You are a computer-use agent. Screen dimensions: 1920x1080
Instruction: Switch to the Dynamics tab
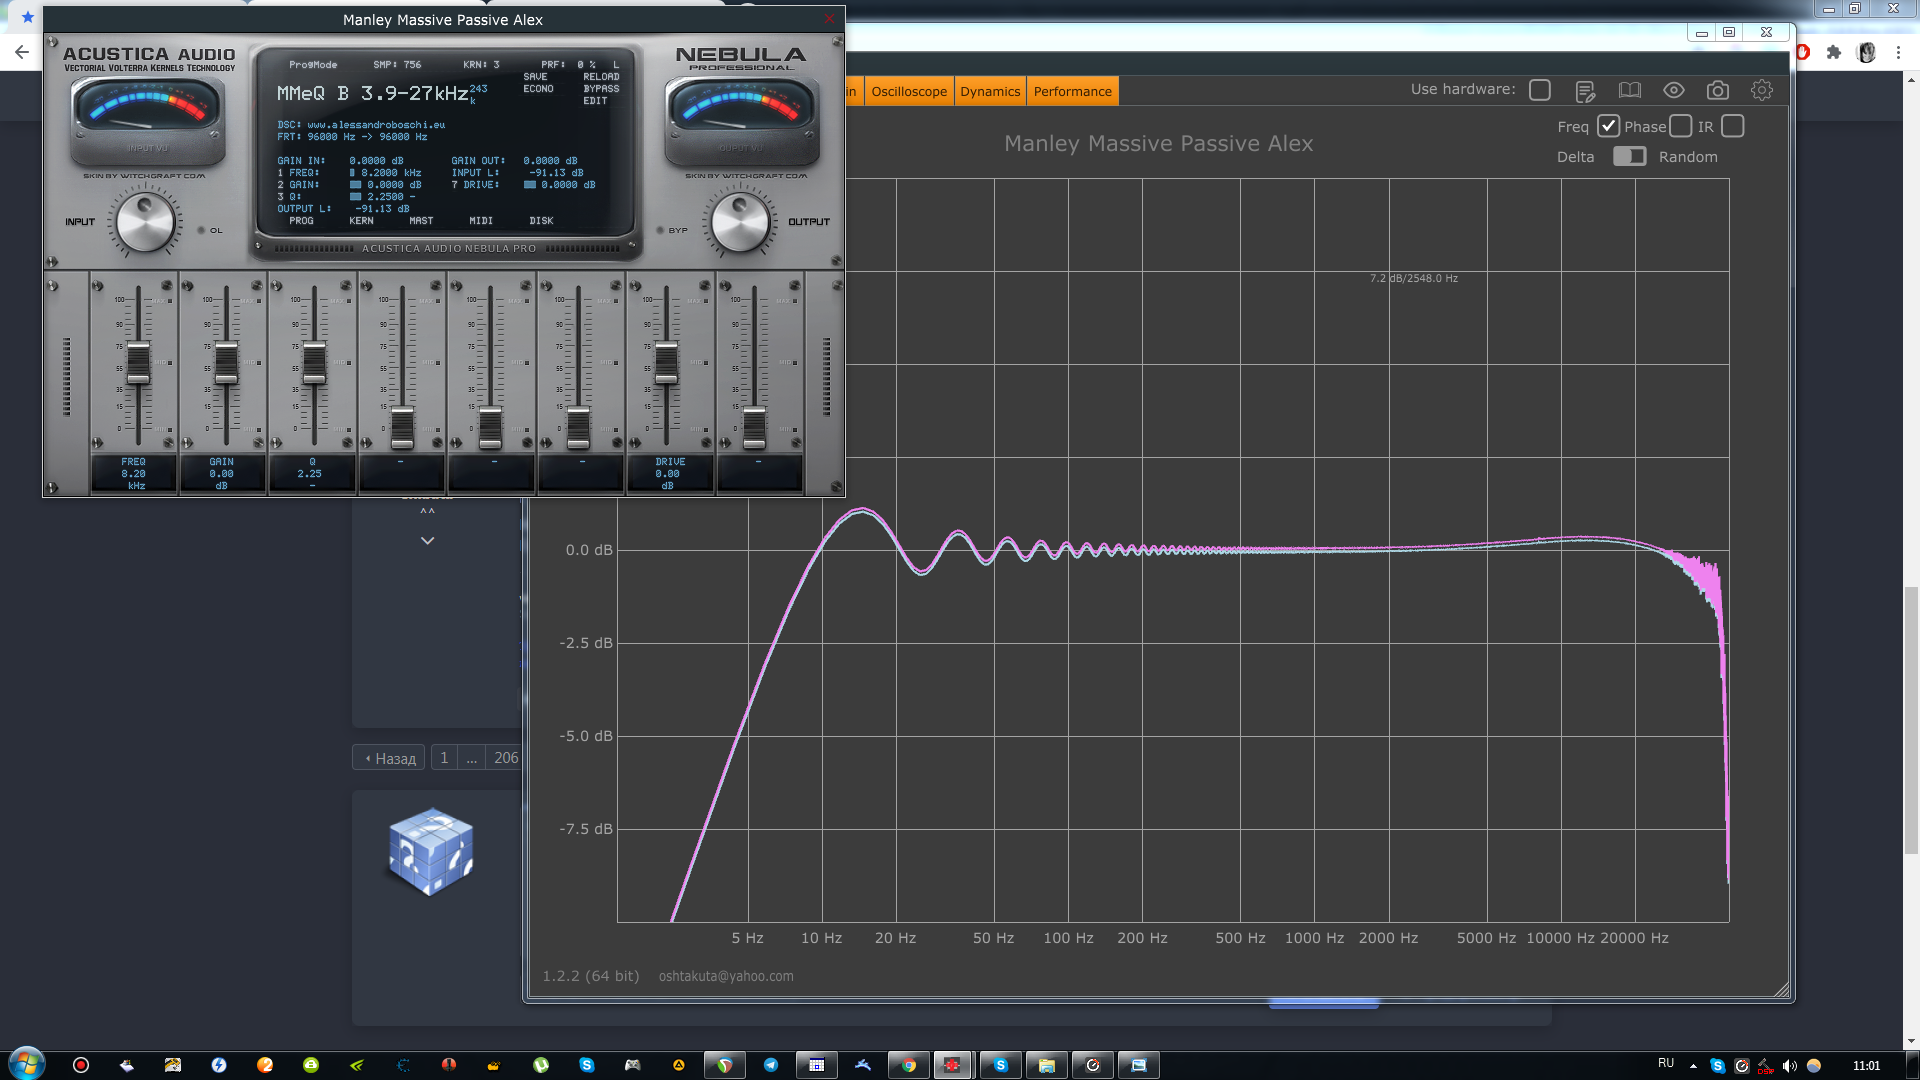tap(990, 91)
